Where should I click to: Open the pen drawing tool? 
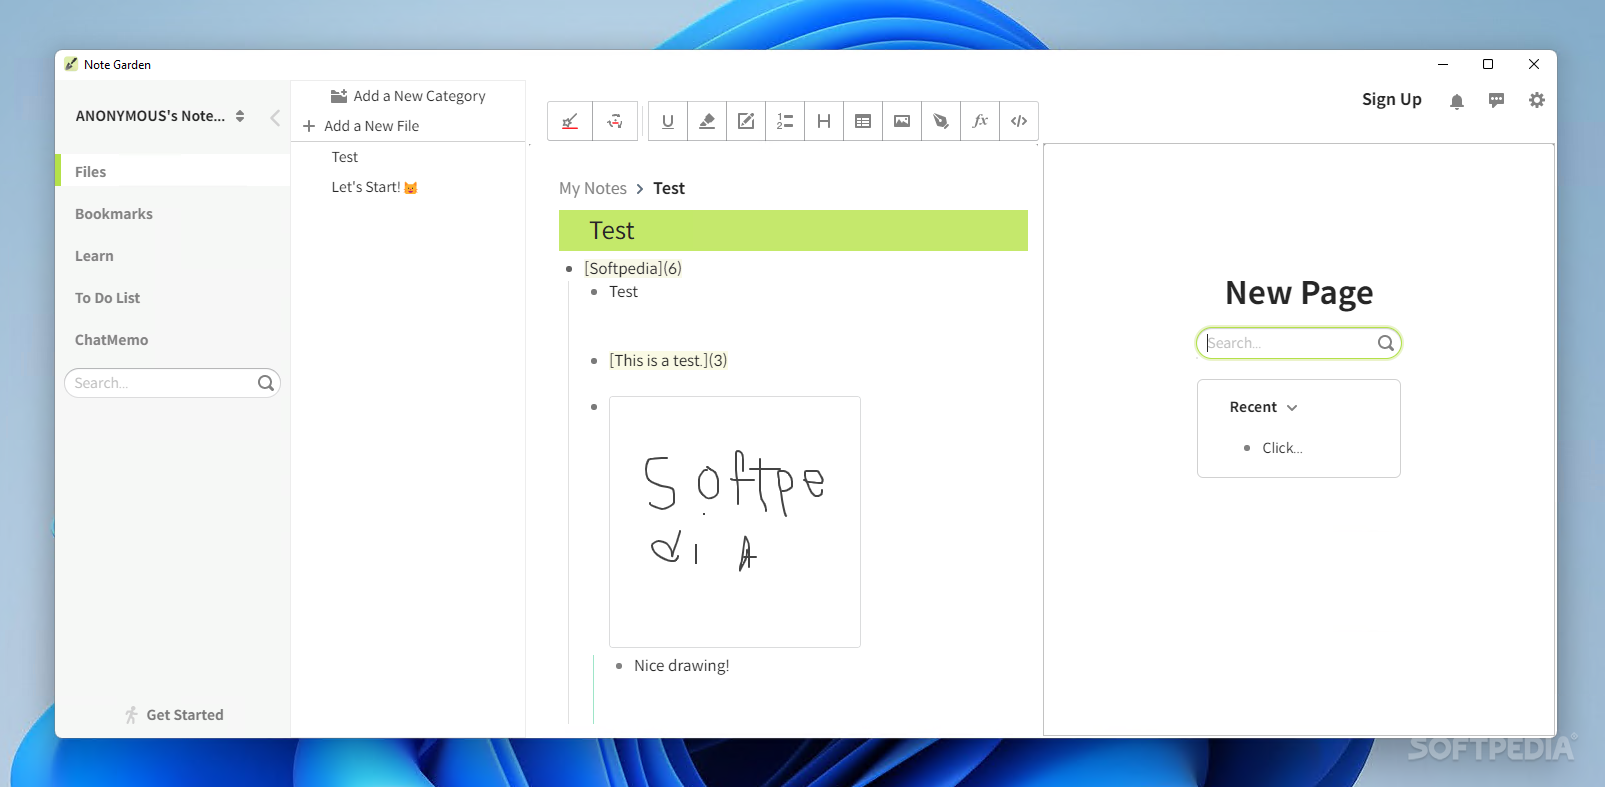(941, 121)
